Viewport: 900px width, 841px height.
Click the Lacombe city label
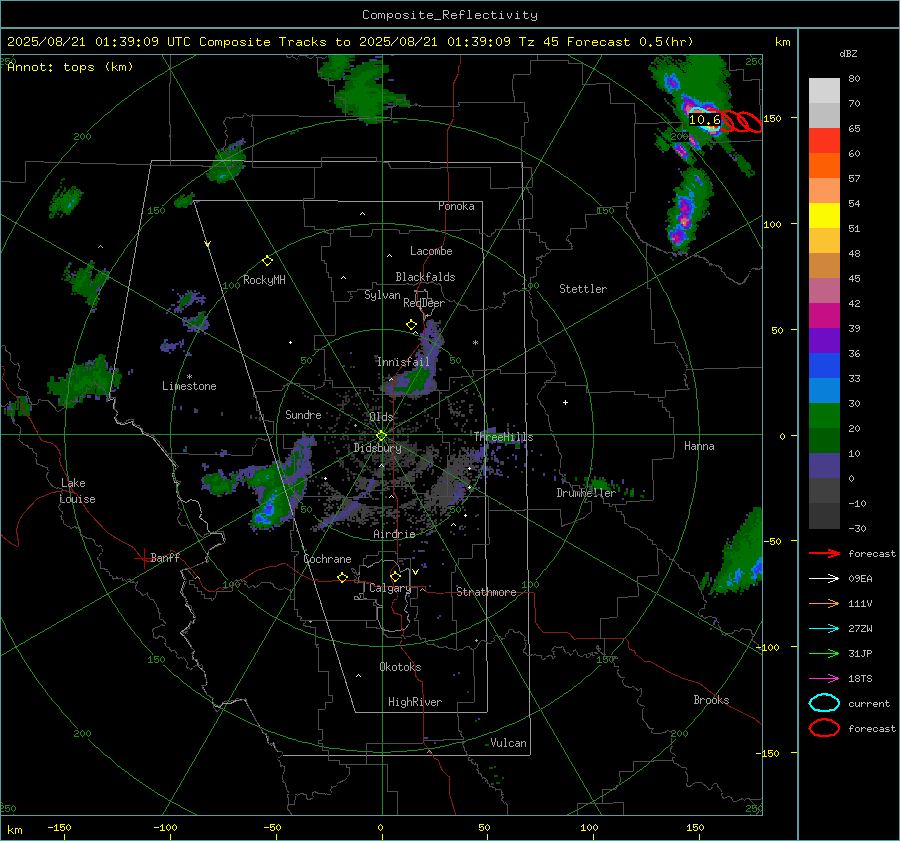[431, 251]
